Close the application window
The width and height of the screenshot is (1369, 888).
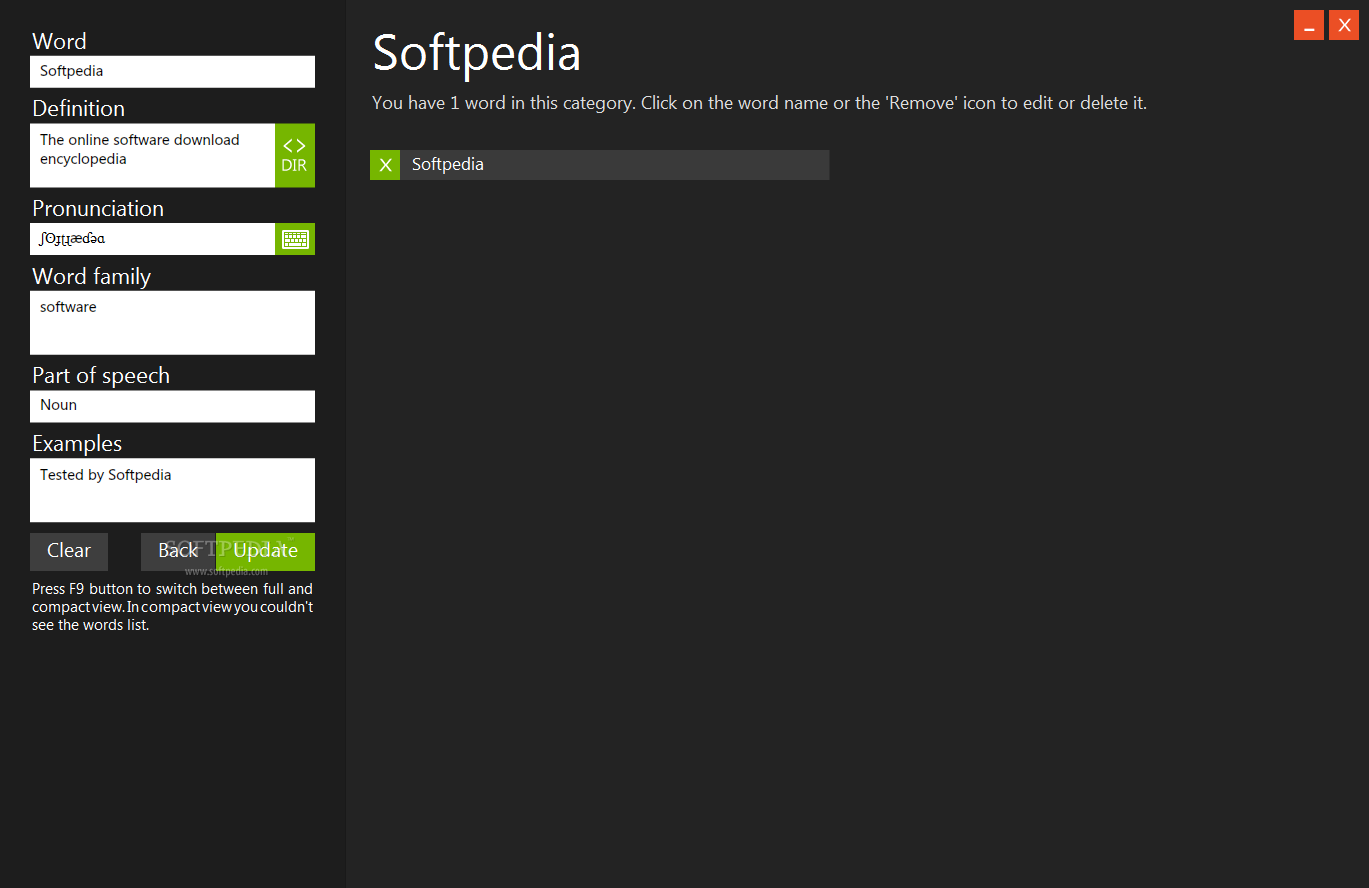pos(1344,25)
